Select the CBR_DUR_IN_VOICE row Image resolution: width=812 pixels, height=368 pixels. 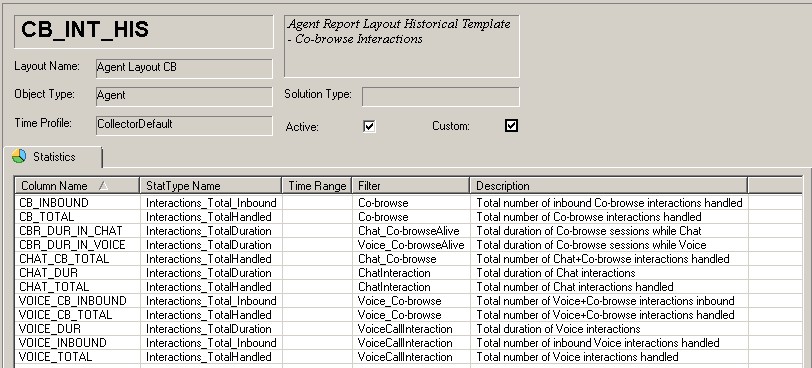409,245
